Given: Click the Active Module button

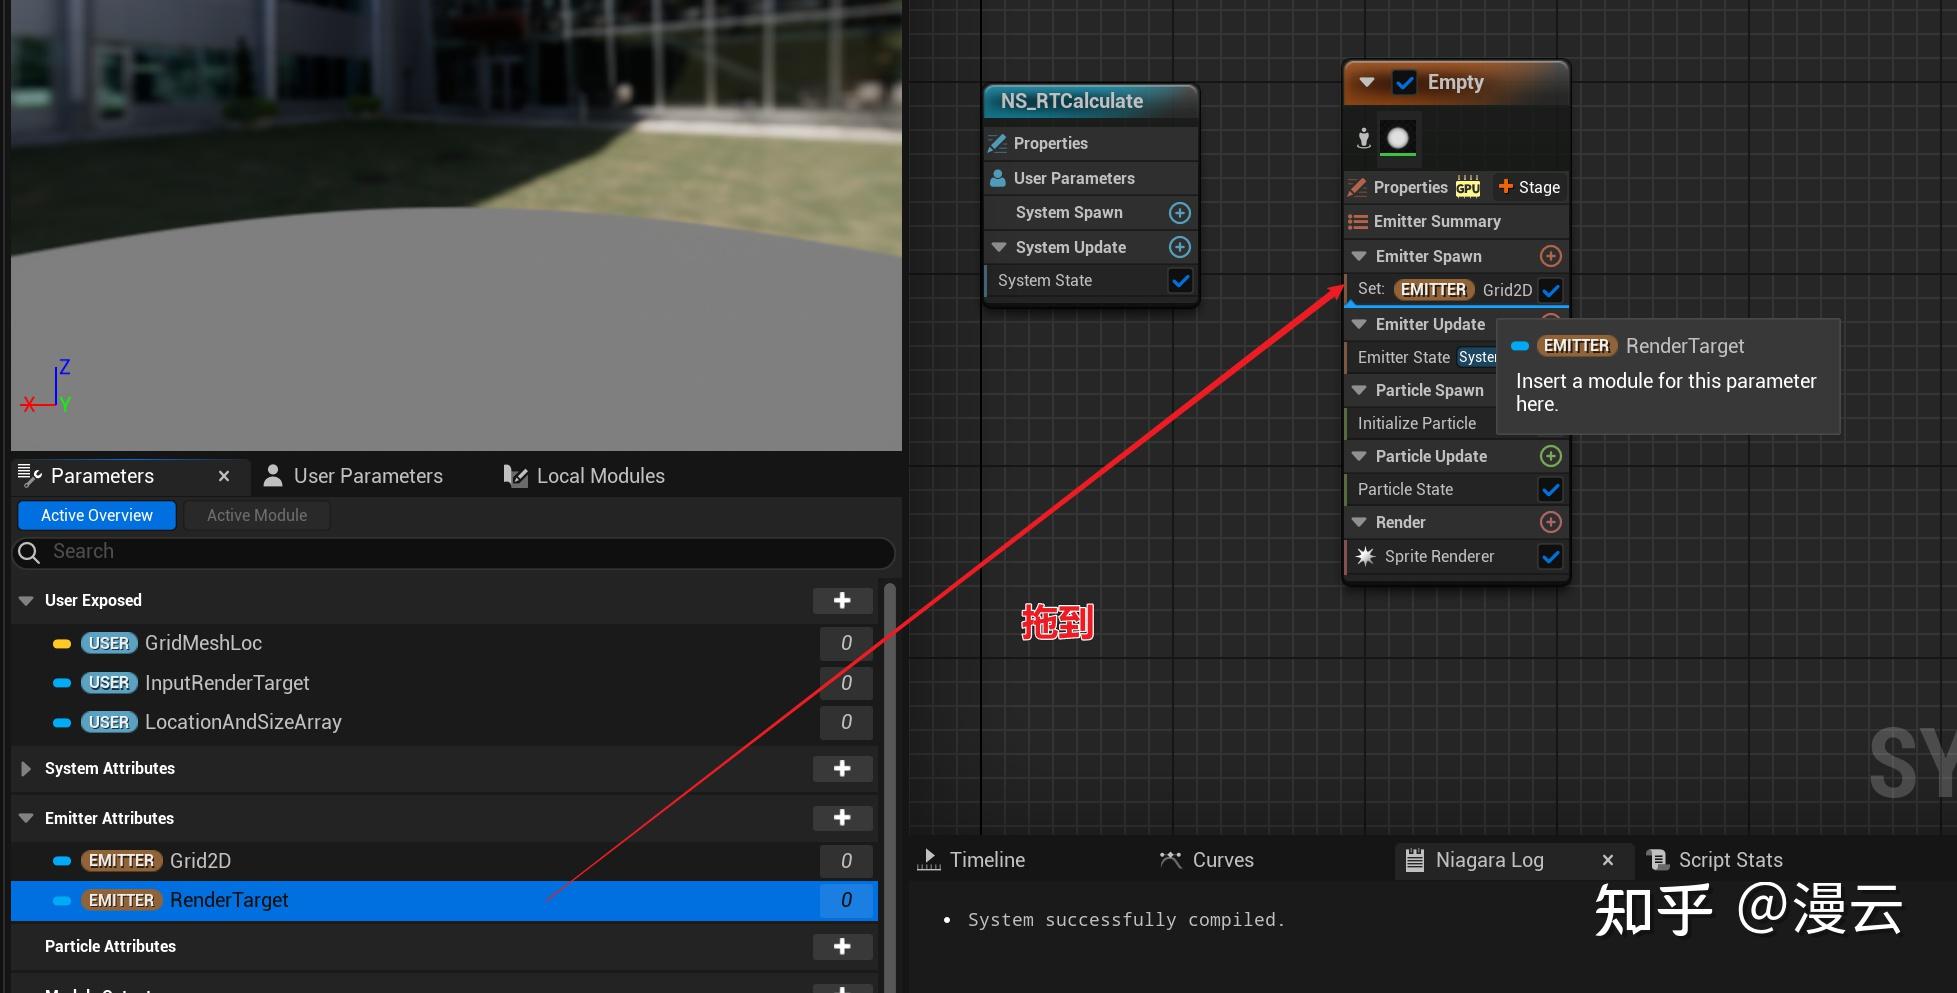Looking at the screenshot, I should (x=256, y=515).
